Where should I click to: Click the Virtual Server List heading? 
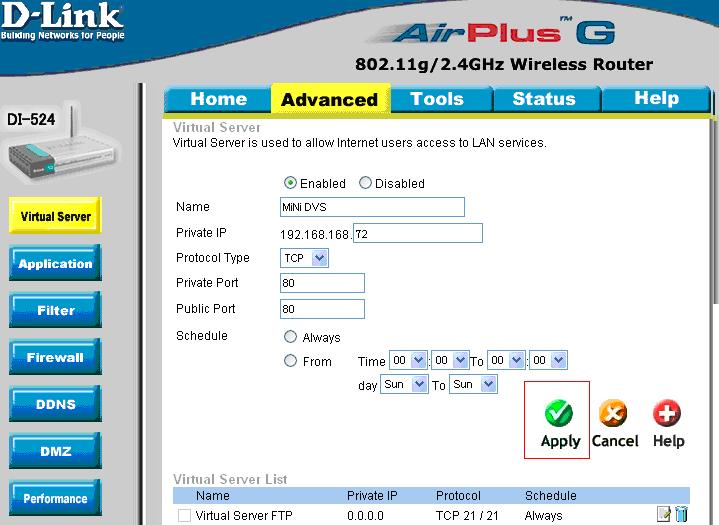click(230, 479)
